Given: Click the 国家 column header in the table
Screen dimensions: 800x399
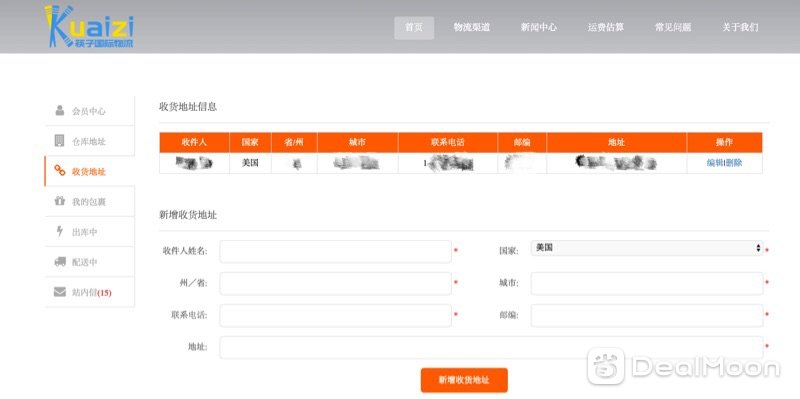Looking at the screenshot, I should tap(250, 142).
